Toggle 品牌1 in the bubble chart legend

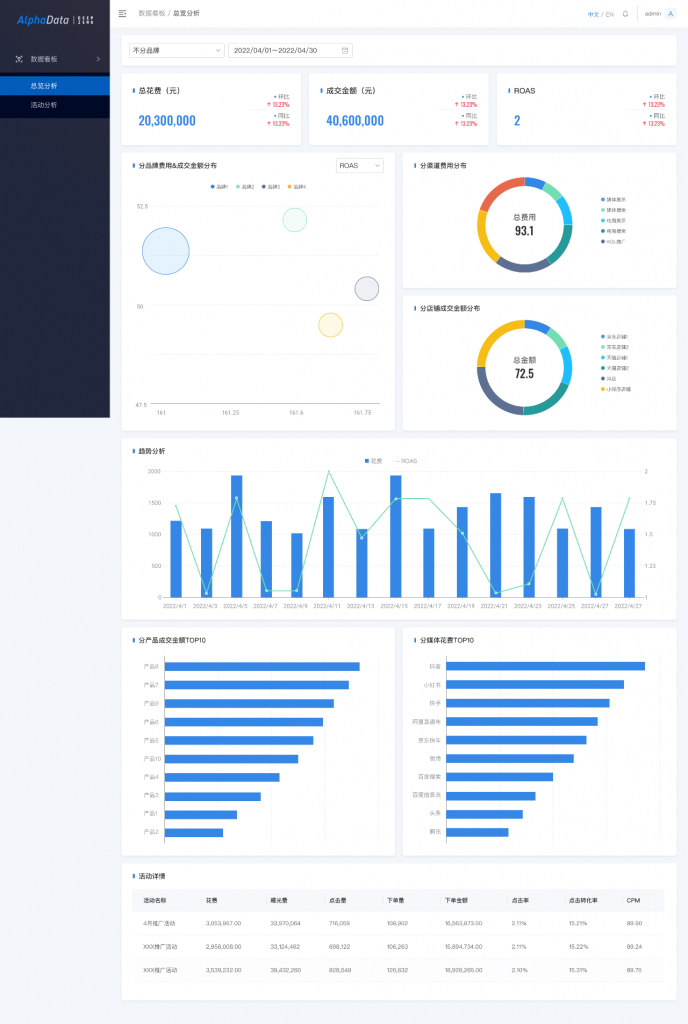click(219, 187)
